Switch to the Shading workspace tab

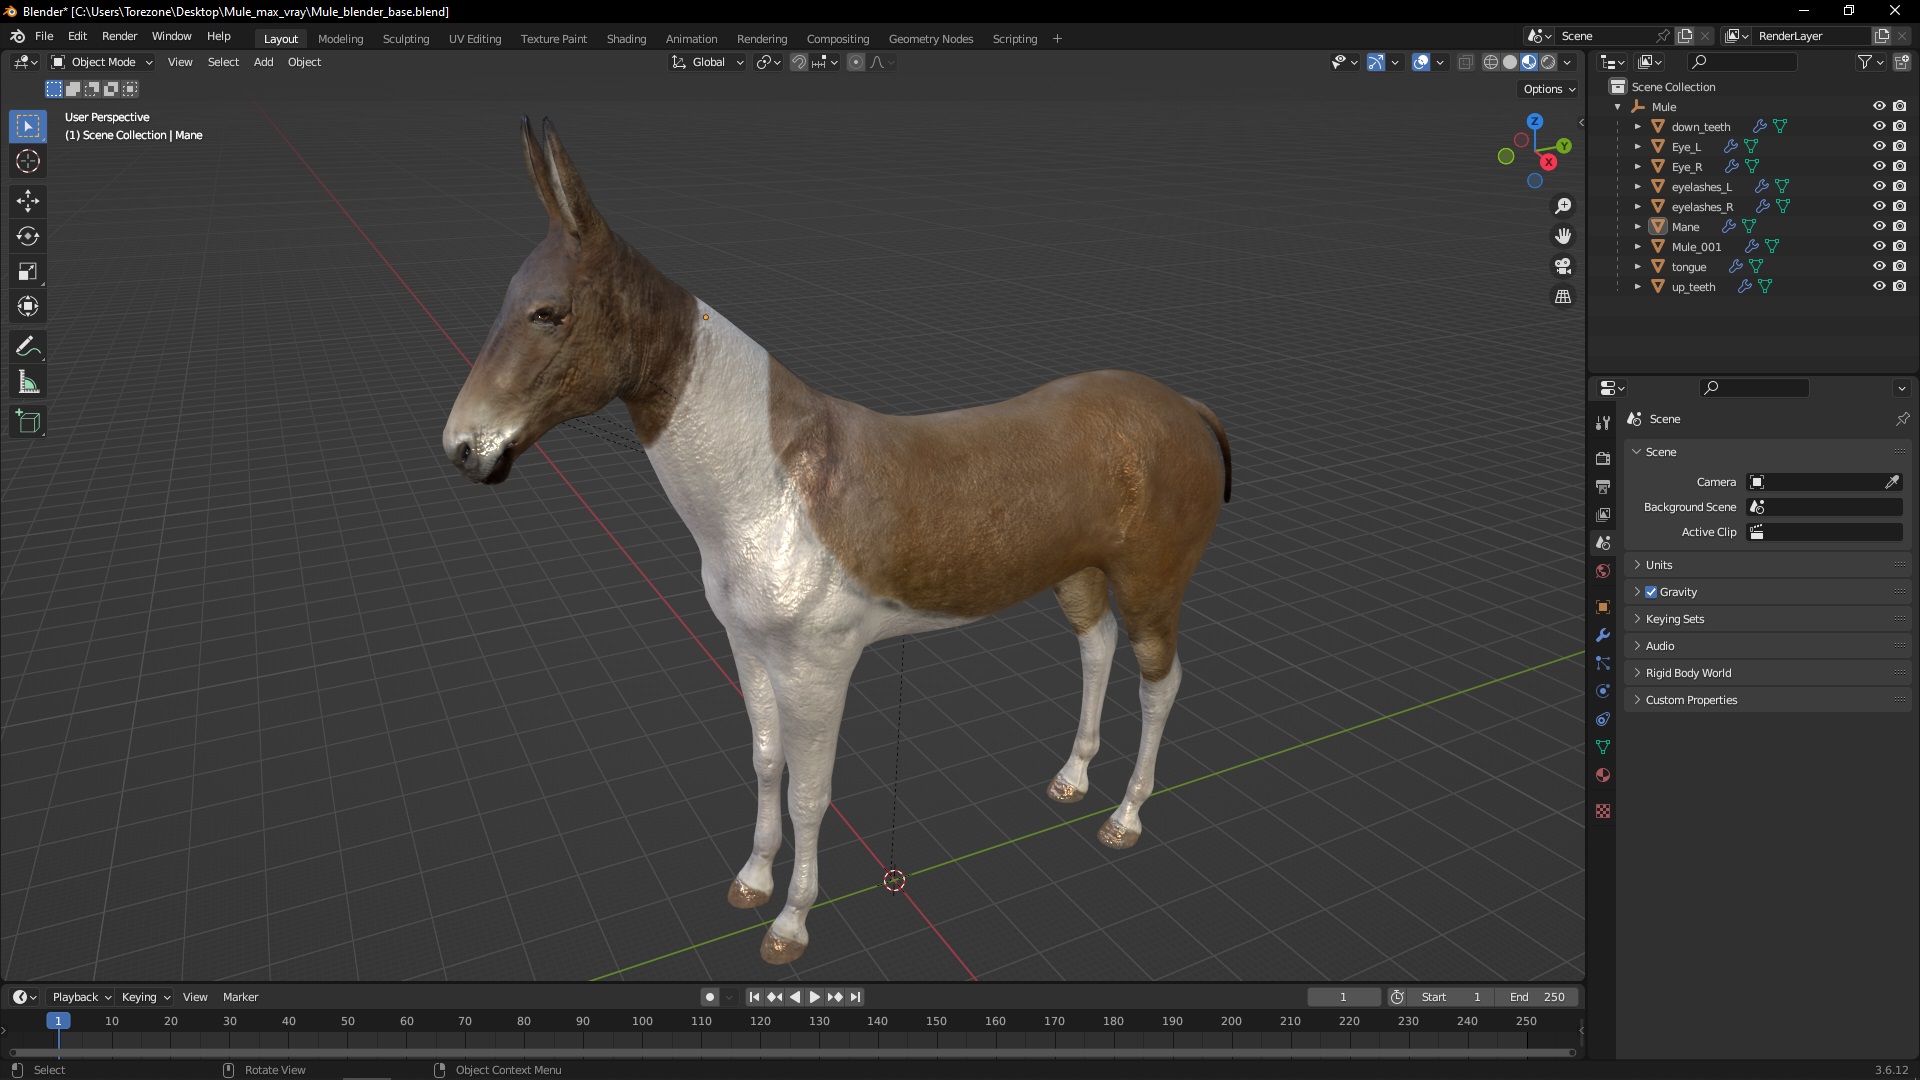pos(626,39)
